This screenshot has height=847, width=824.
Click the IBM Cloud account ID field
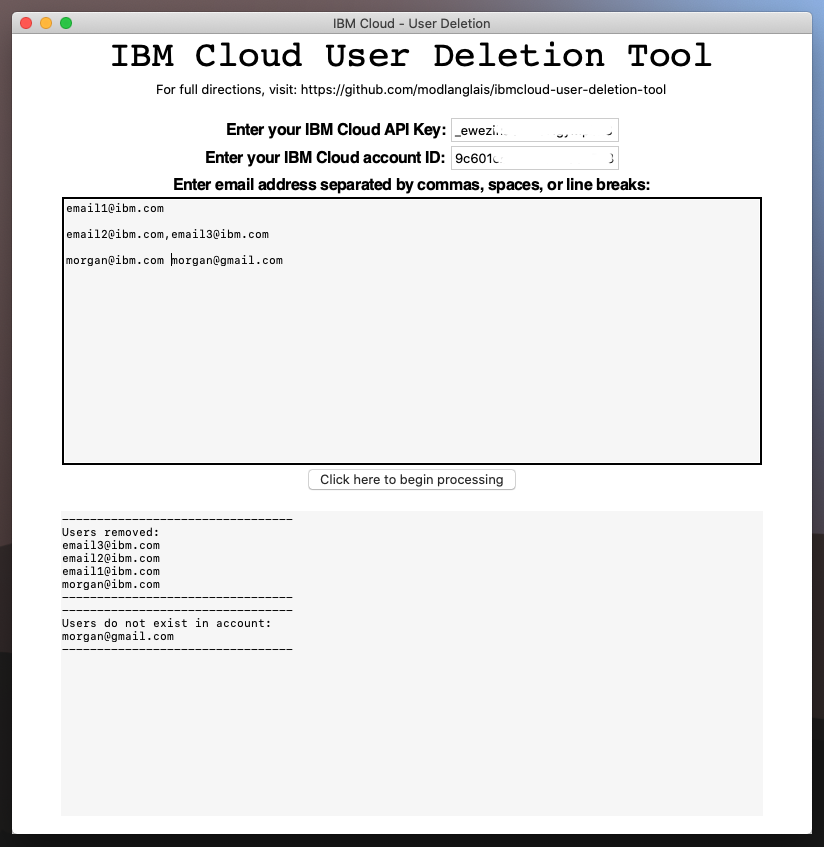click(x=534, y=158)
